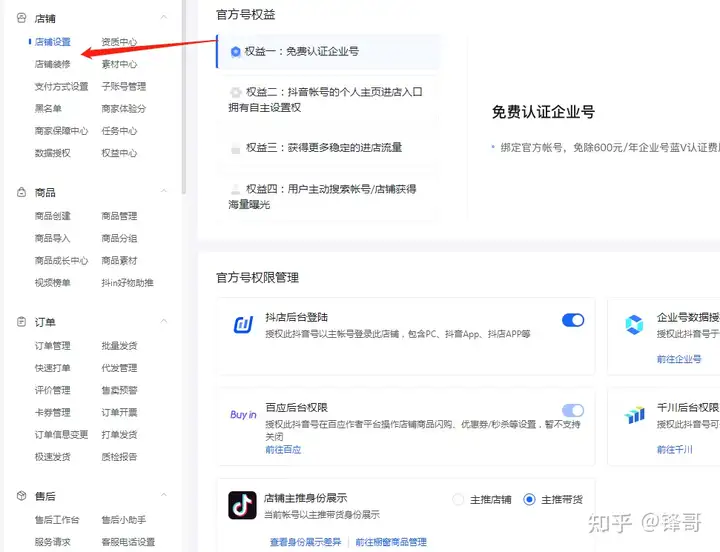The image size is (720, 552).
Task: Click the sidebar vertical scrollbar
Action: [x=184, y=96]
